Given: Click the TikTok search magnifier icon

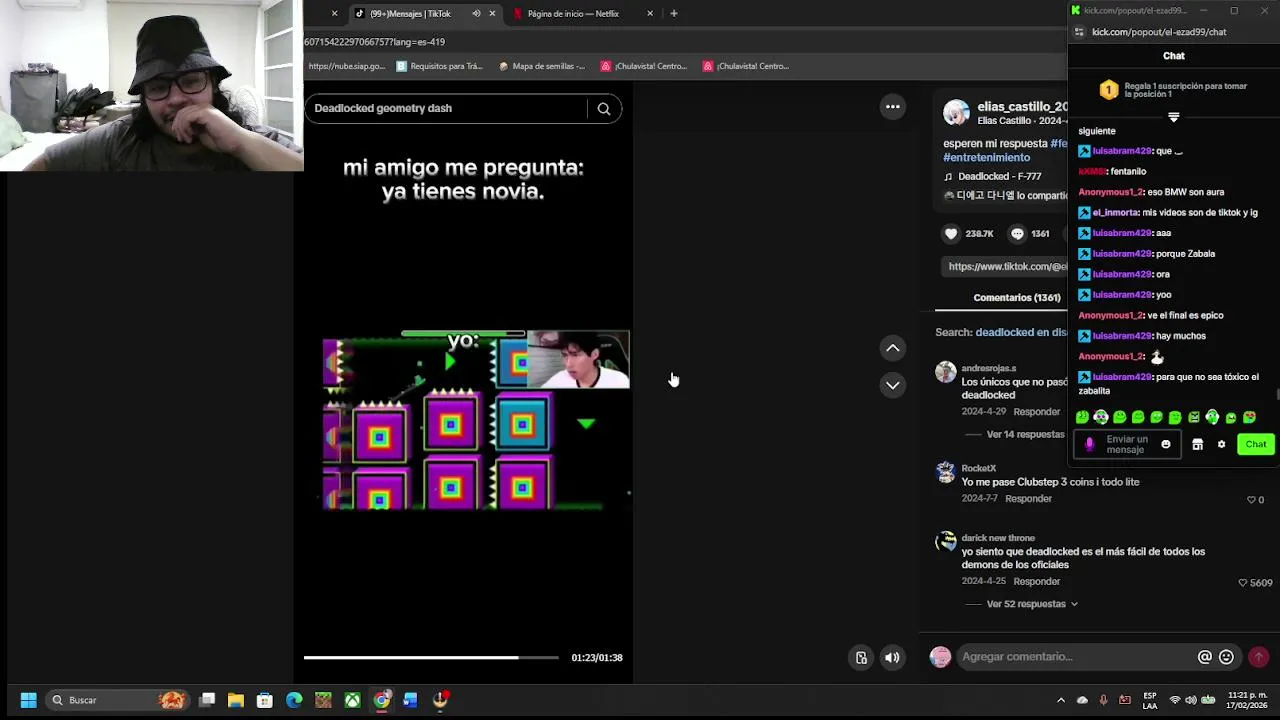Looking at the screenshot, I should pyautogui.click(x=604, y=109).
